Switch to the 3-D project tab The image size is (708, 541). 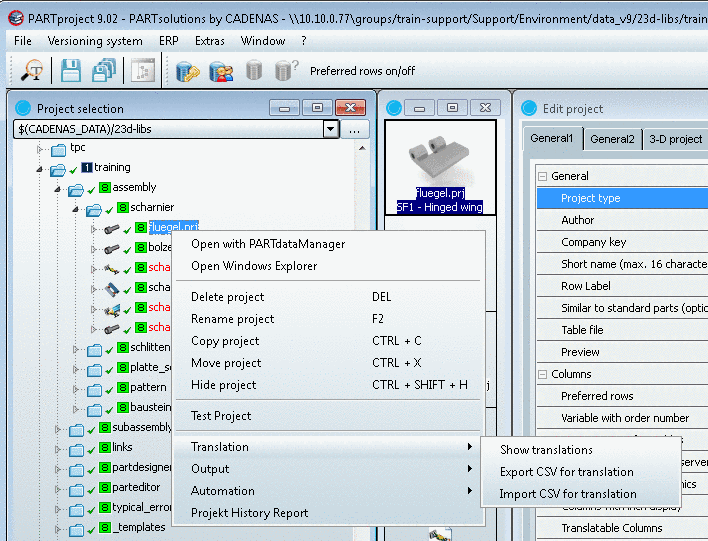click(675, 139)
